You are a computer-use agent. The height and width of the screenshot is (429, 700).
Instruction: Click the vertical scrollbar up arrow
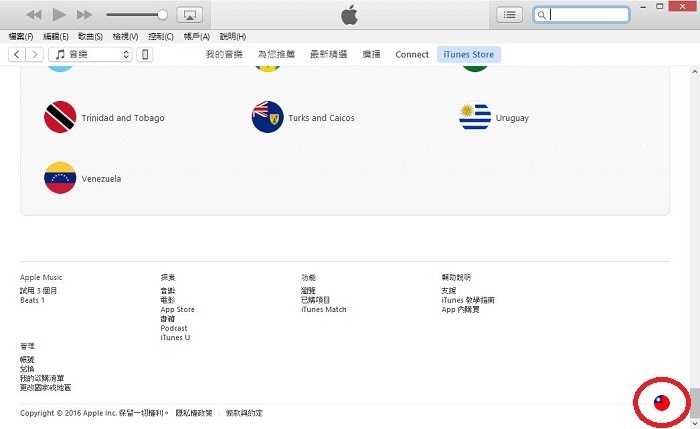(x=695, y=71)
